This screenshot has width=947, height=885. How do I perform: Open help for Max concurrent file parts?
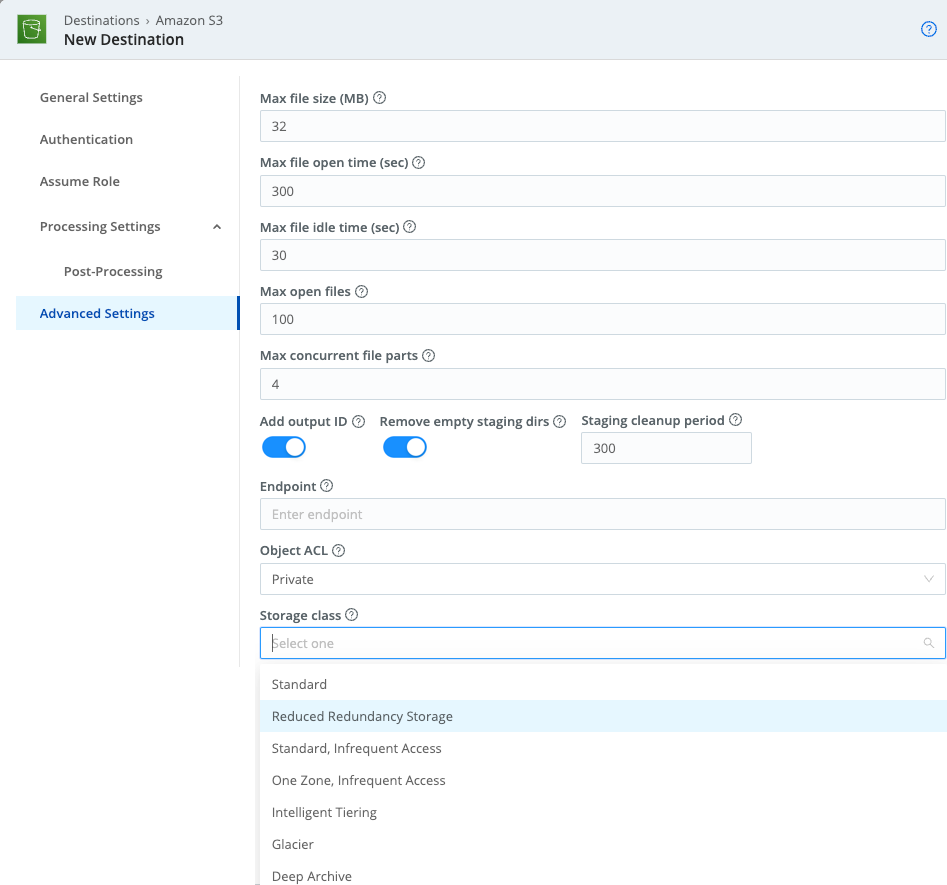(x=429, y=355)
